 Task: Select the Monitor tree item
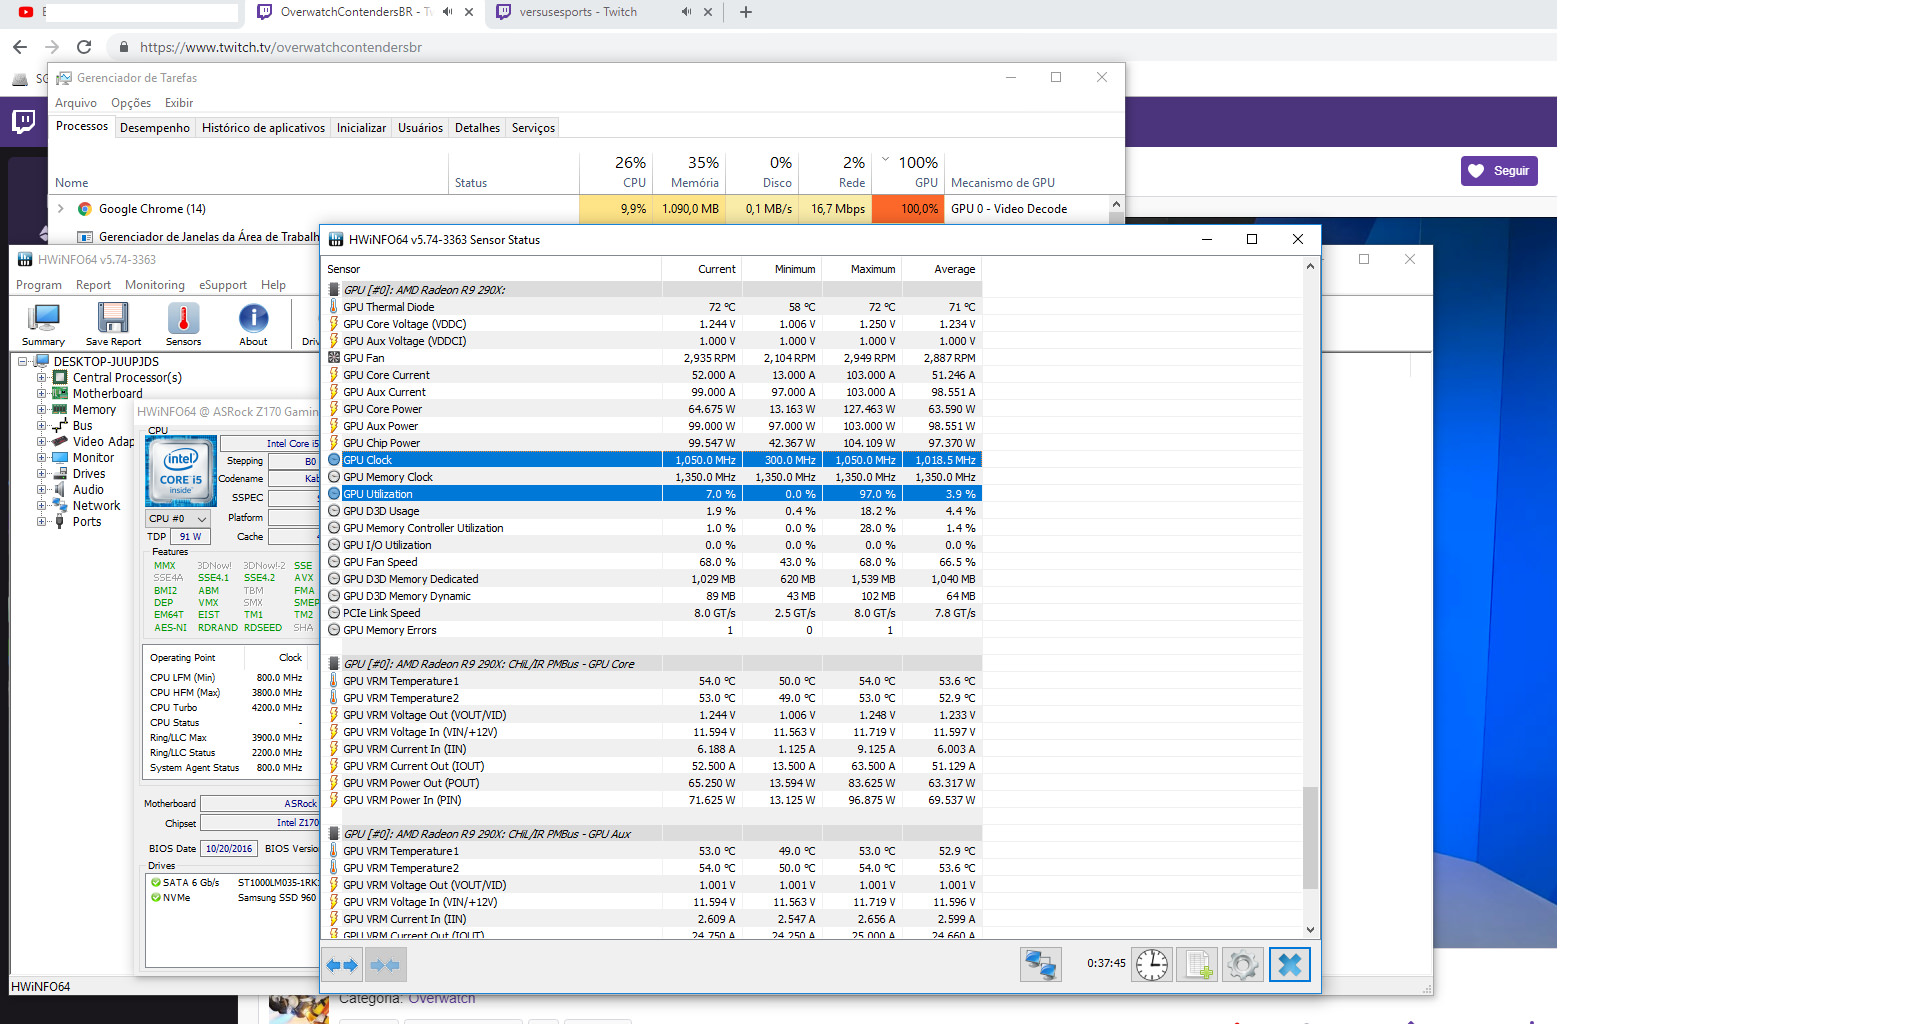click(93, 458)
